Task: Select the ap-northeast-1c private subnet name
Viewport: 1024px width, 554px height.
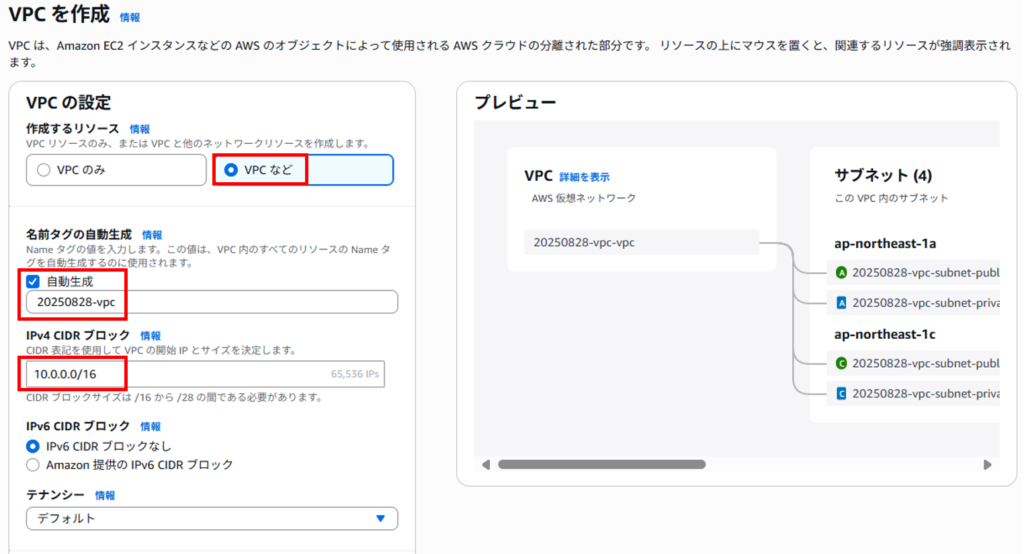Action: [x=925, y=393]
